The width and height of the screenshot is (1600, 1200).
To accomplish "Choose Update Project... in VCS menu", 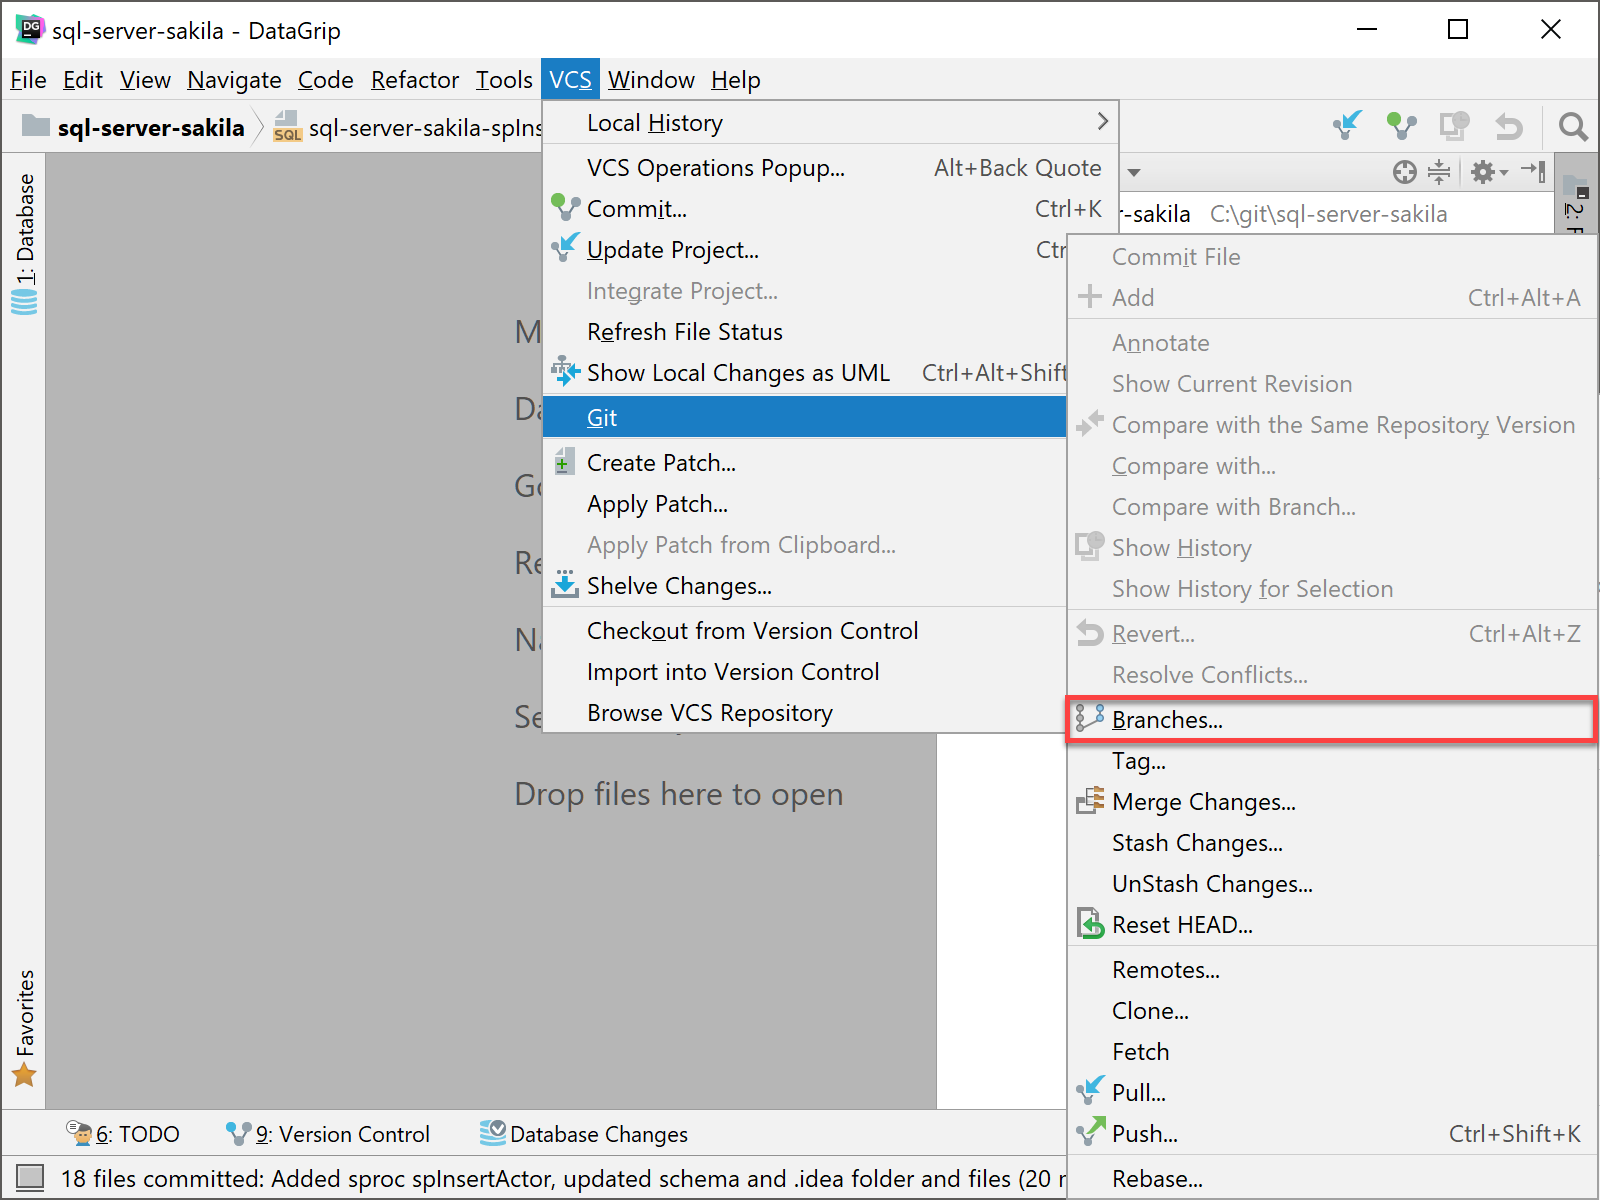I will click(805, 250).
